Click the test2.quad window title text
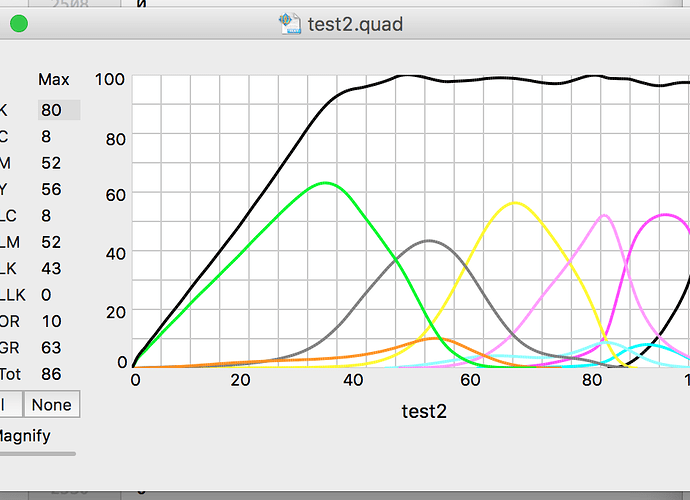The width and height of the screenshot is (690, 500). click(356, 22)
